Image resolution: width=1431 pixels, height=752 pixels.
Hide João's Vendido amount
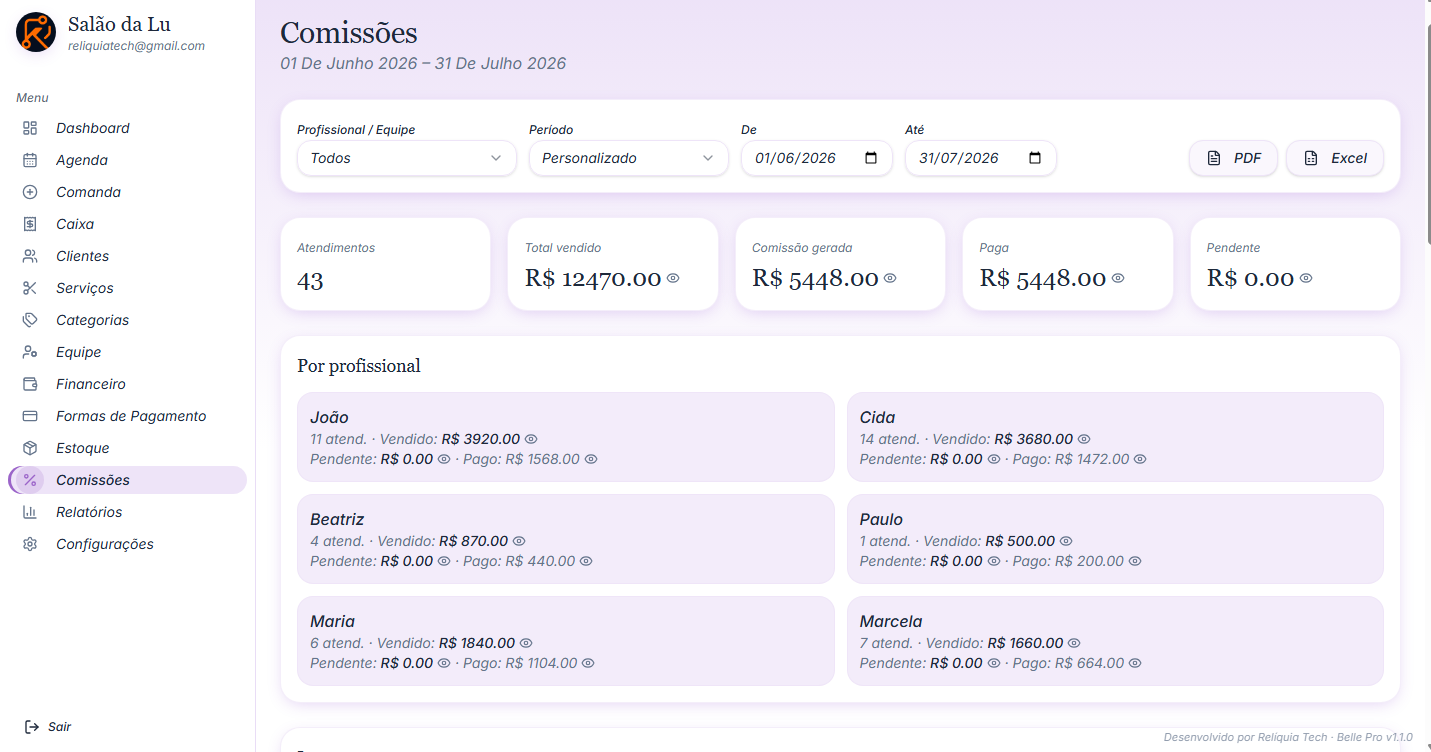pos(532,439)
